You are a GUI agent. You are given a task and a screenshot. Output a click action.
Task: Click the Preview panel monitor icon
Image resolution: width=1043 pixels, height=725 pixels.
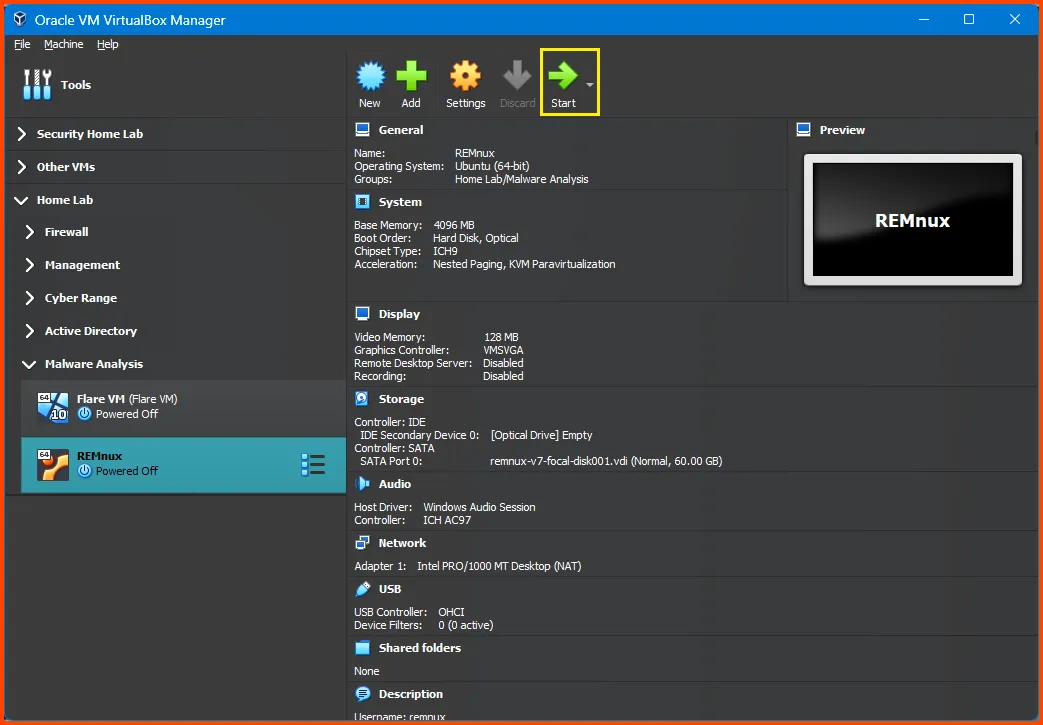point(804,130)
